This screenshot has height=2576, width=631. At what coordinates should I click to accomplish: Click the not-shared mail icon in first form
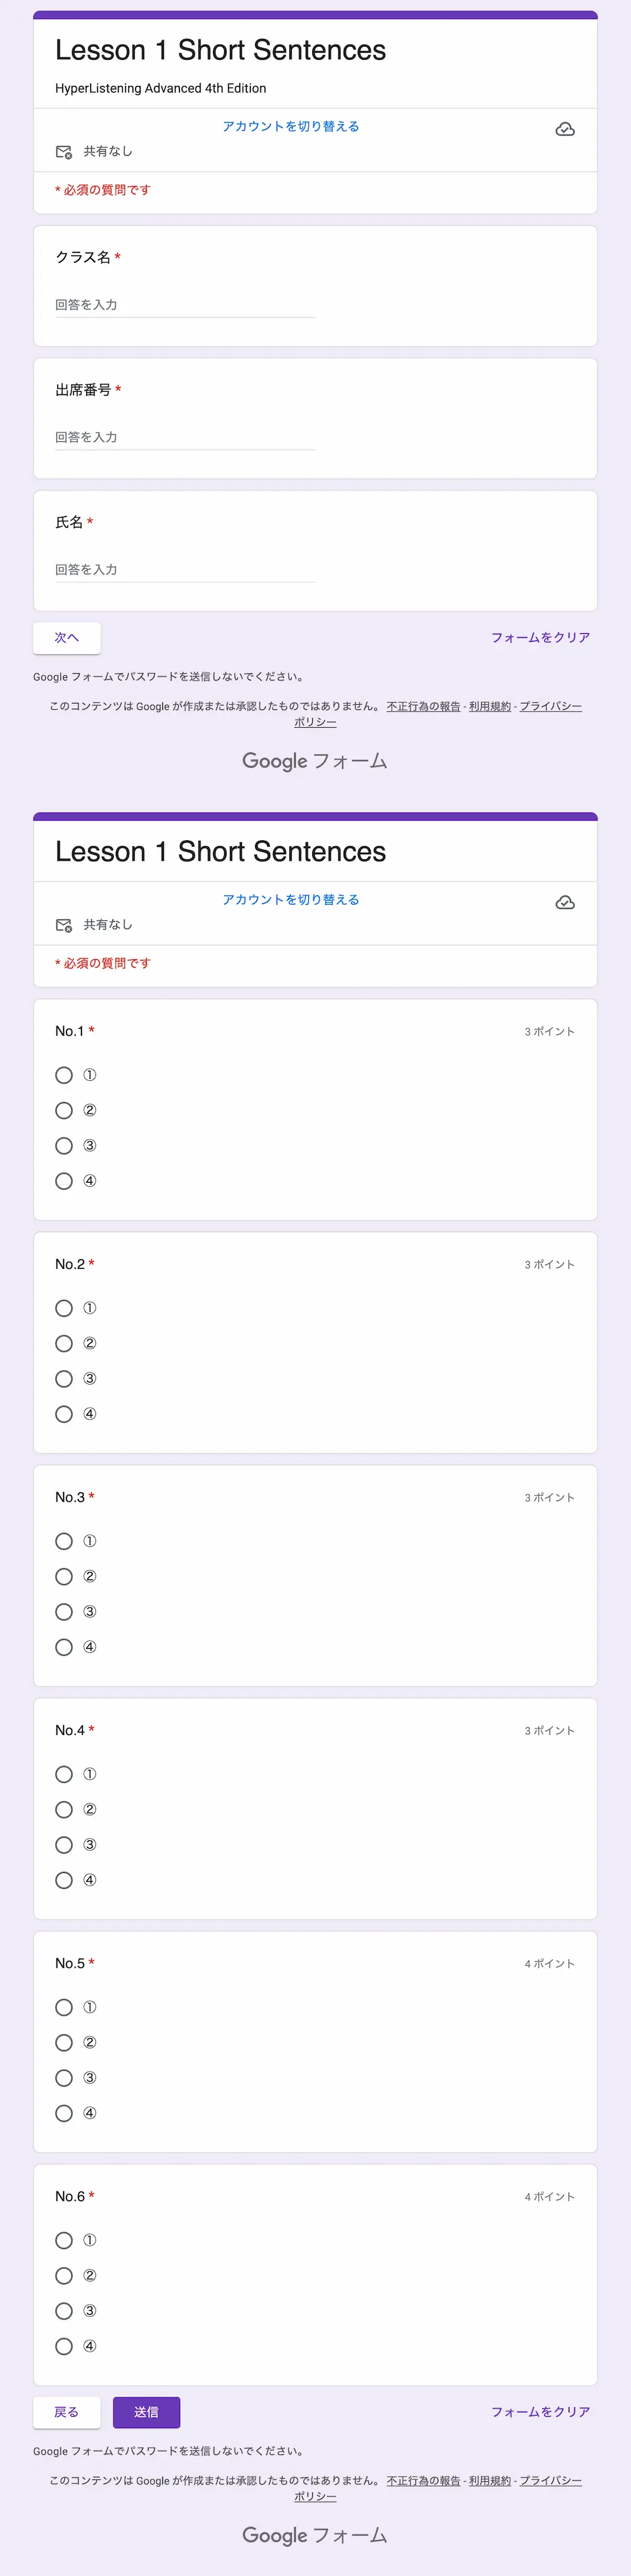point(64,152)
